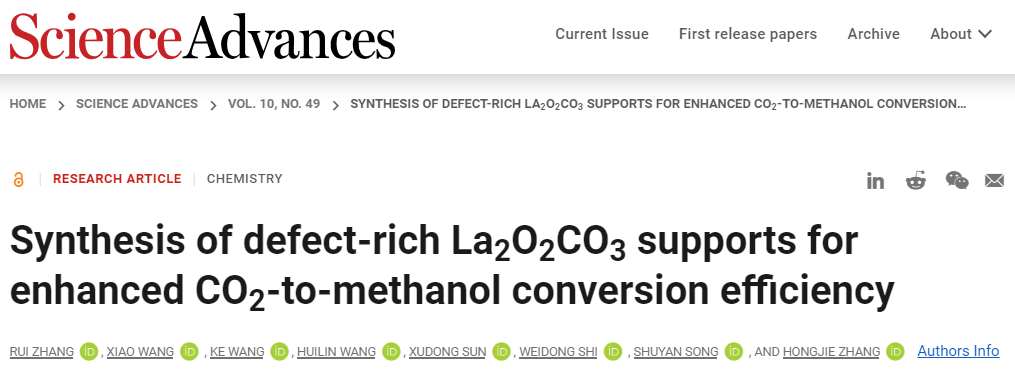Go to Current Issue
The width and height of the screenshot is (1015, 369).
pyautogui.click(x=602, y=34)
